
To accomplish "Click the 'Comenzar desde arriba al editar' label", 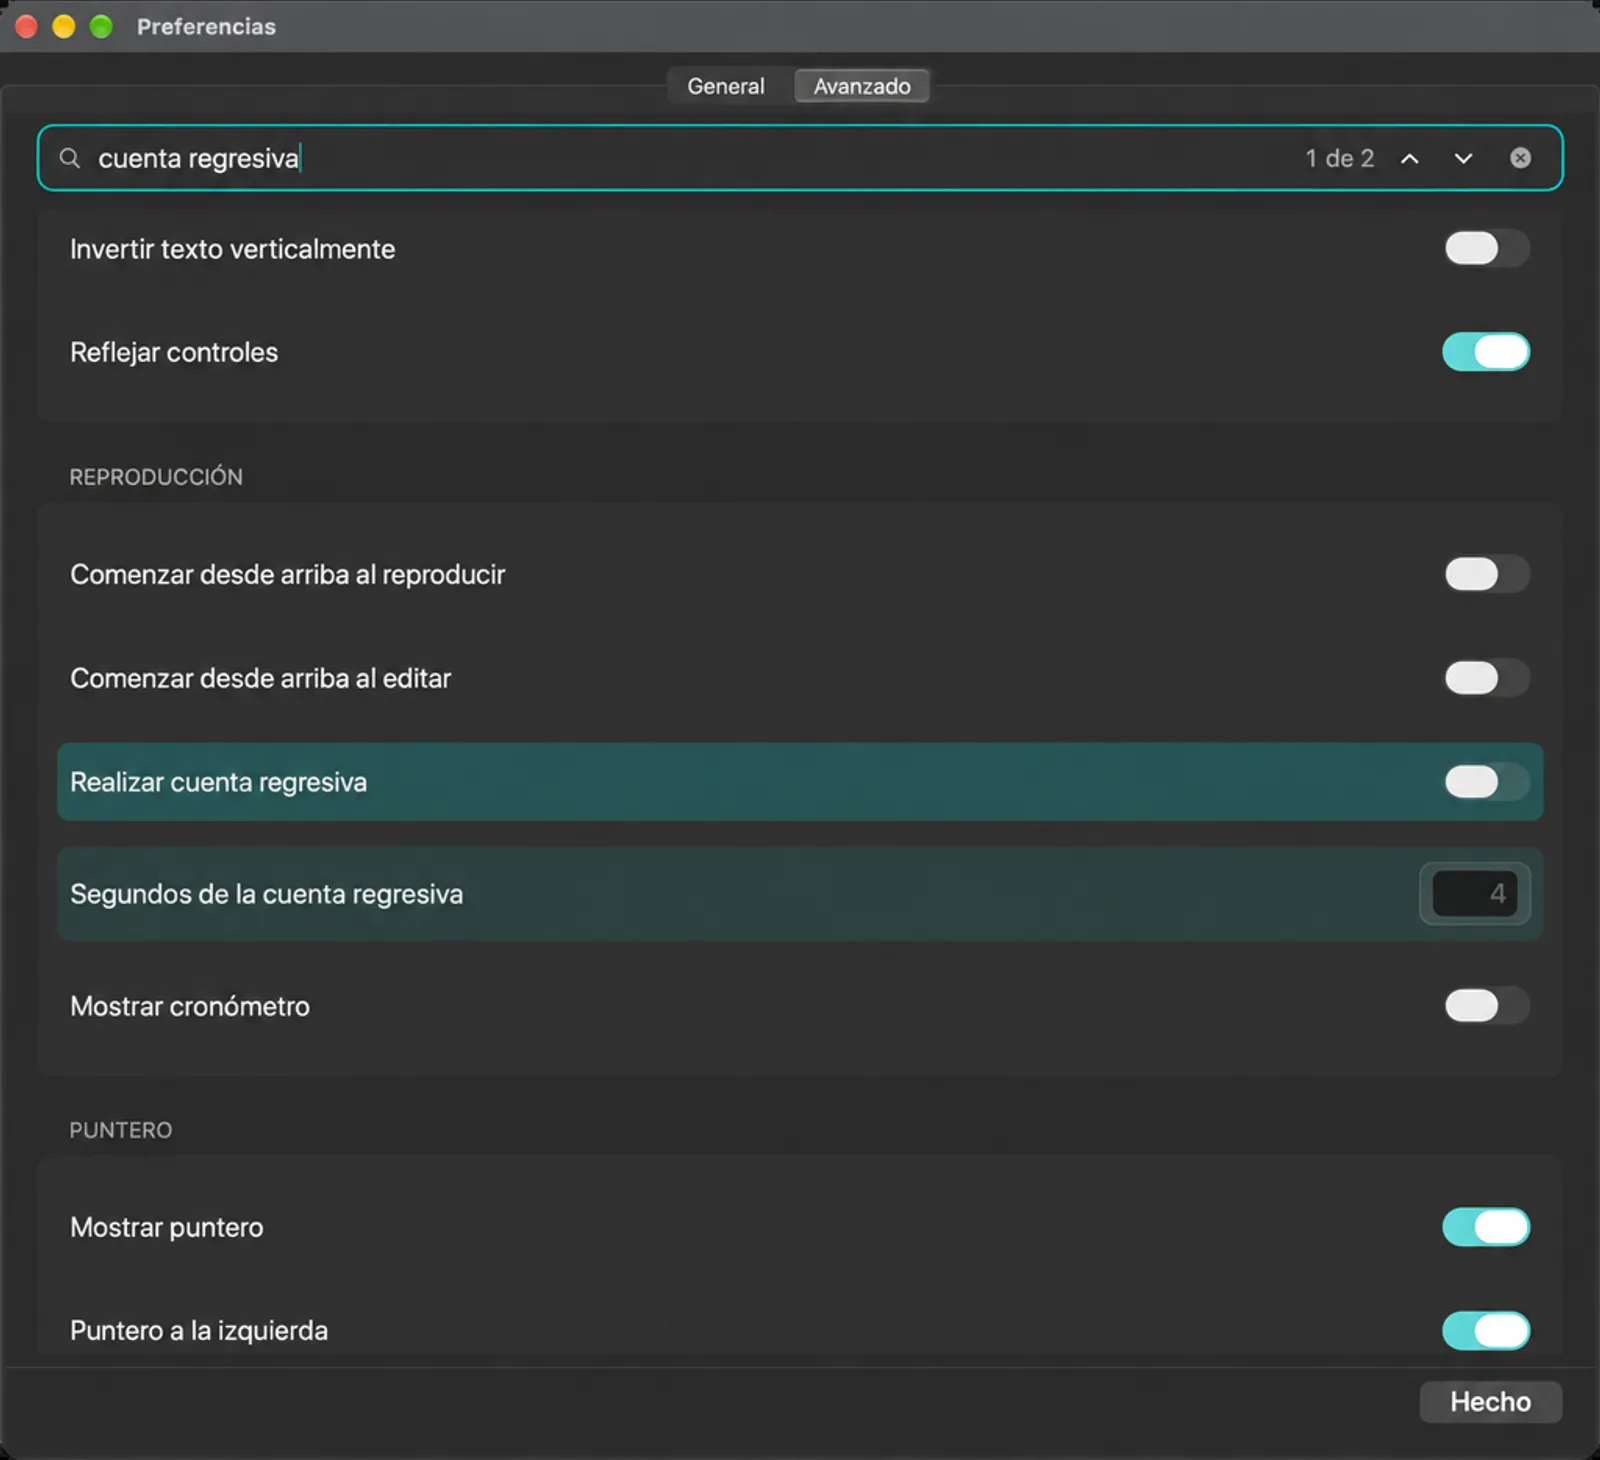I will [x=260, y=678].
